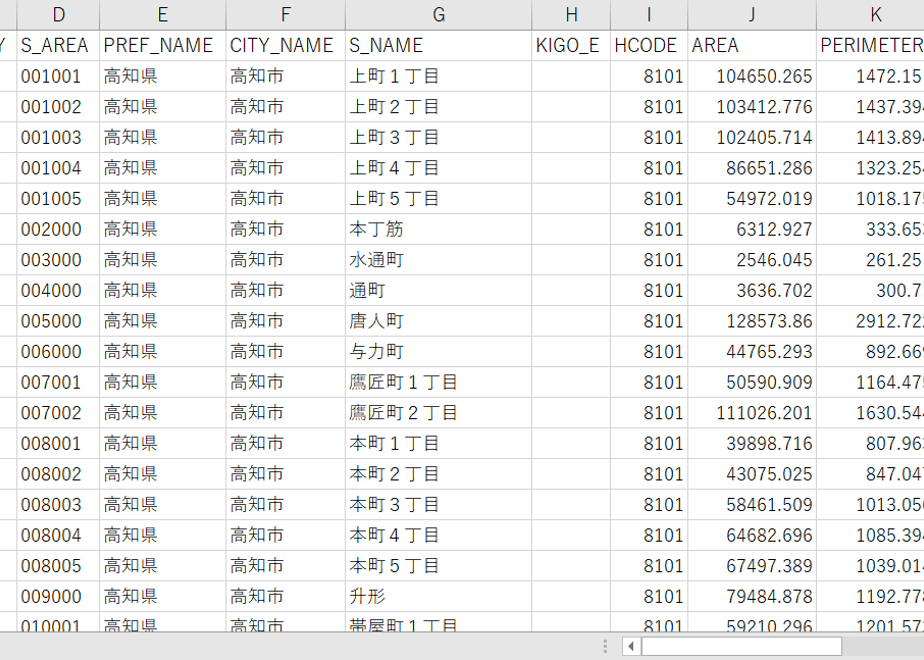Click the cell 鷹匠町２丁目
924x660 pixels.
coord(438,413)
